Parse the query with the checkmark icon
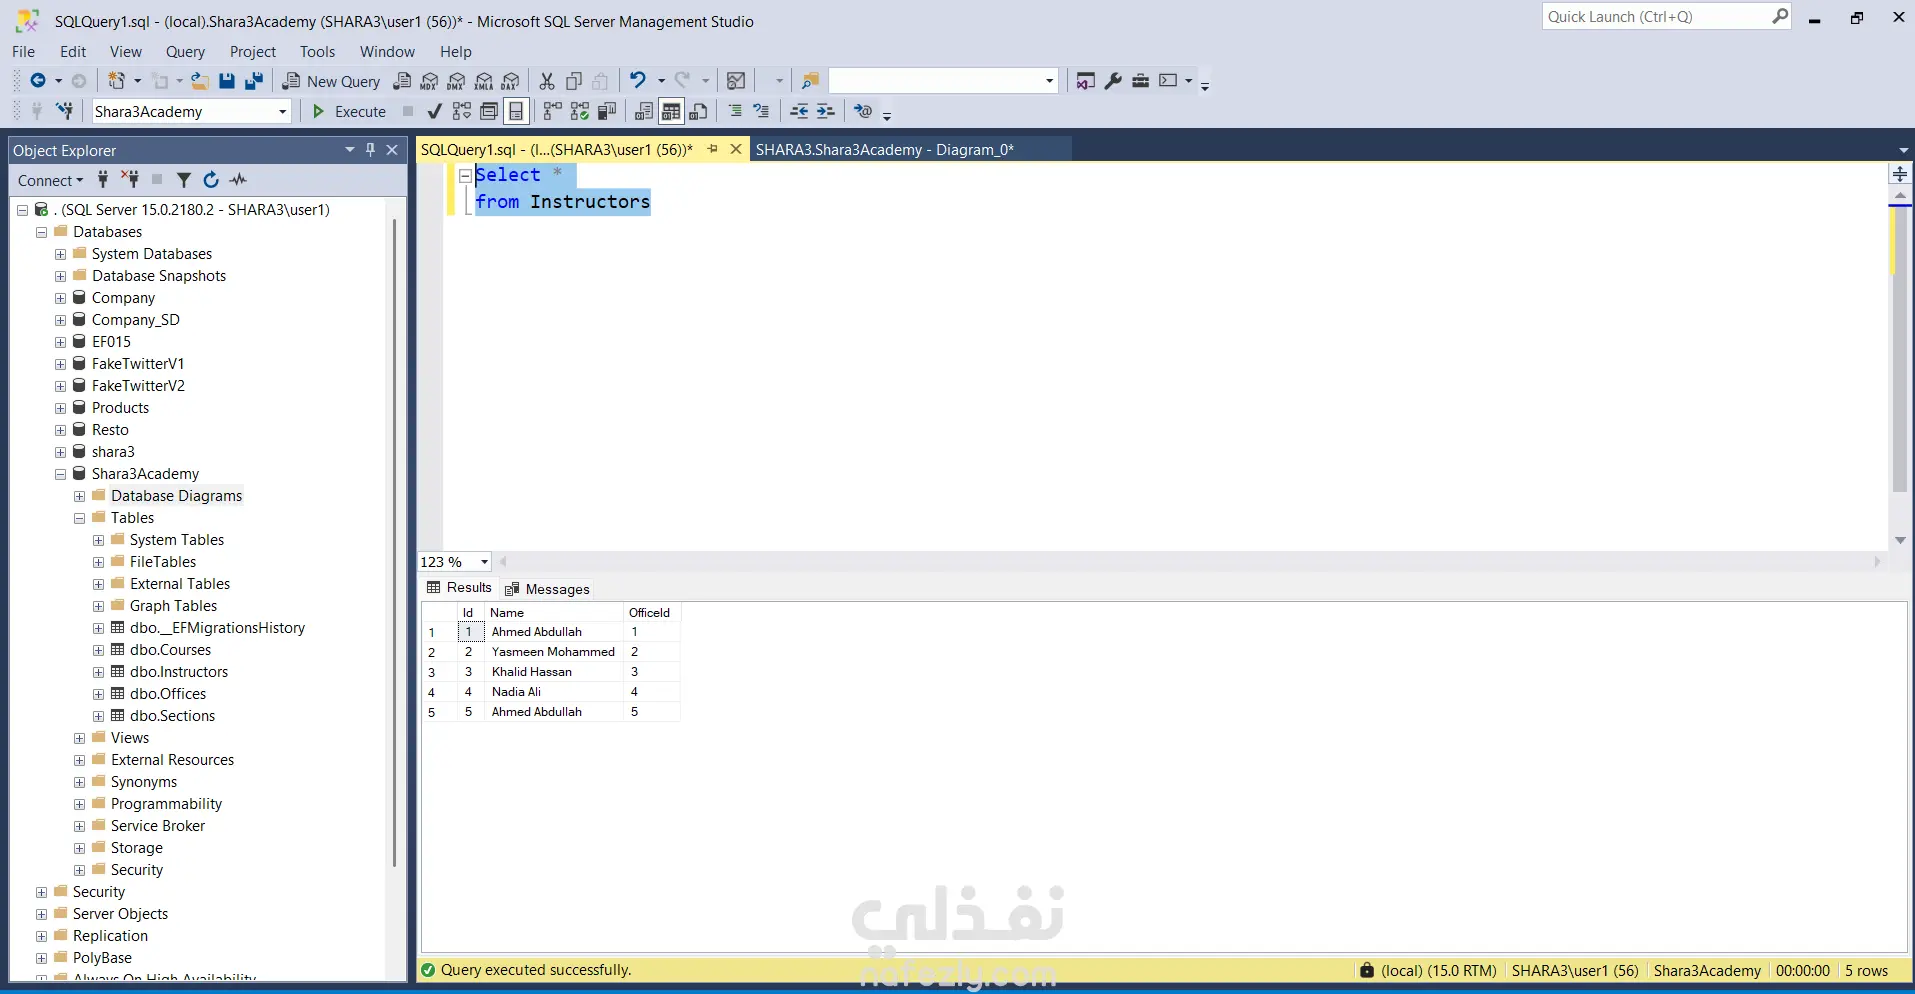Viewport: 1915px width, 994px height. (434, 111)
